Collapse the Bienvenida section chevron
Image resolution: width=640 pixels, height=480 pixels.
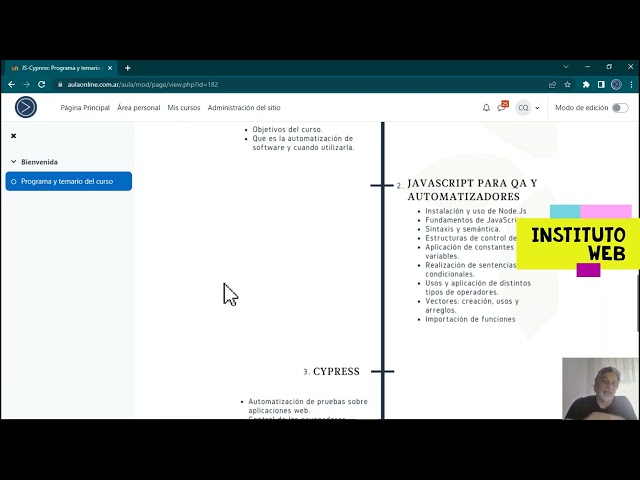pos(13,162)
